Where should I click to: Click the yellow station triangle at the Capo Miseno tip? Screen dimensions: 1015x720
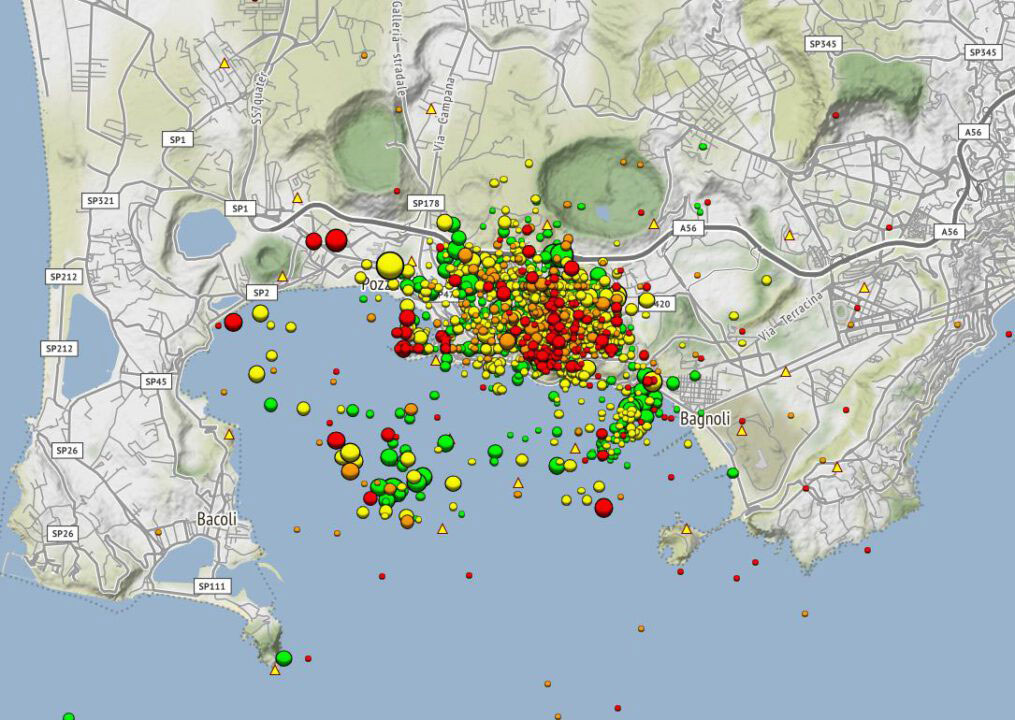(274, 670)
